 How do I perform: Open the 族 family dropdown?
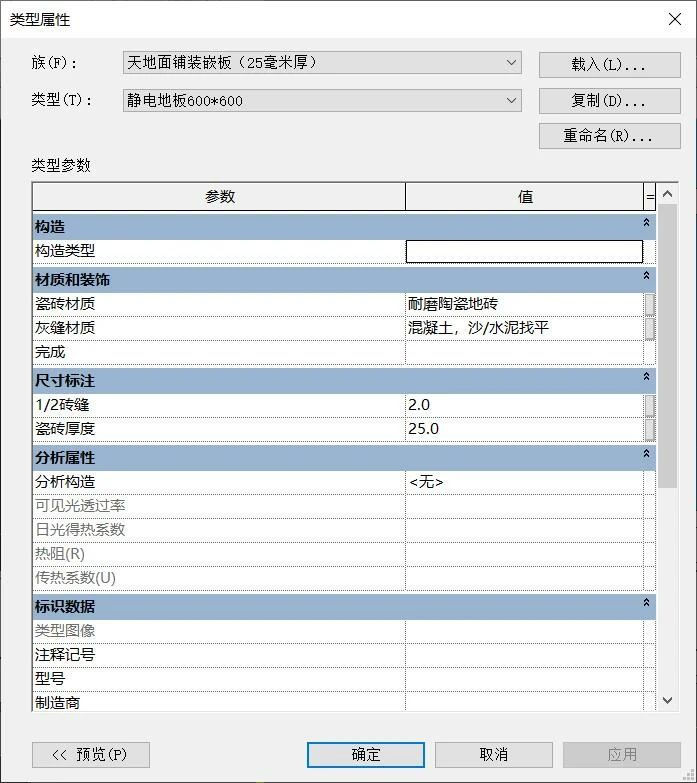click(512, 63)
